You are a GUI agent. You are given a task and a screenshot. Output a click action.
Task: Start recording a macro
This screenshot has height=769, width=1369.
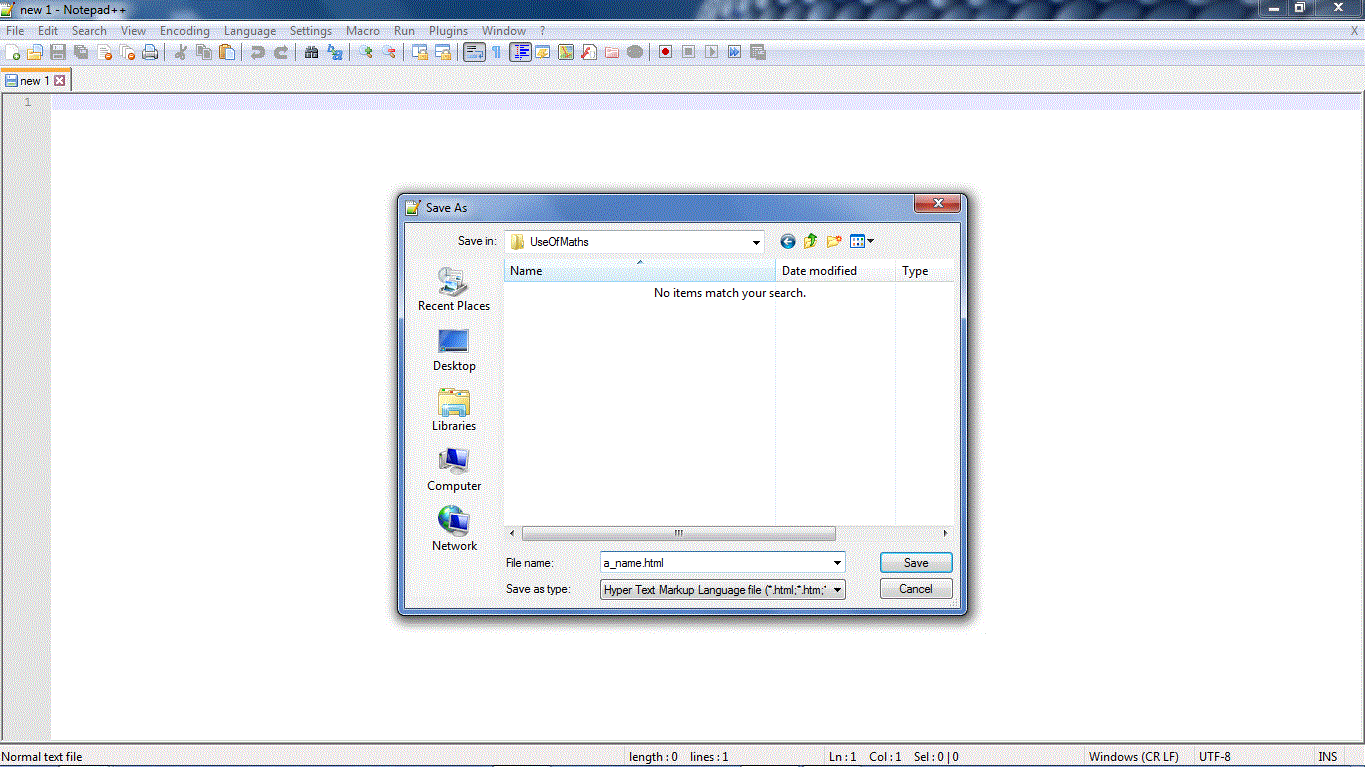pyautogui.click(x=664, y=52)
